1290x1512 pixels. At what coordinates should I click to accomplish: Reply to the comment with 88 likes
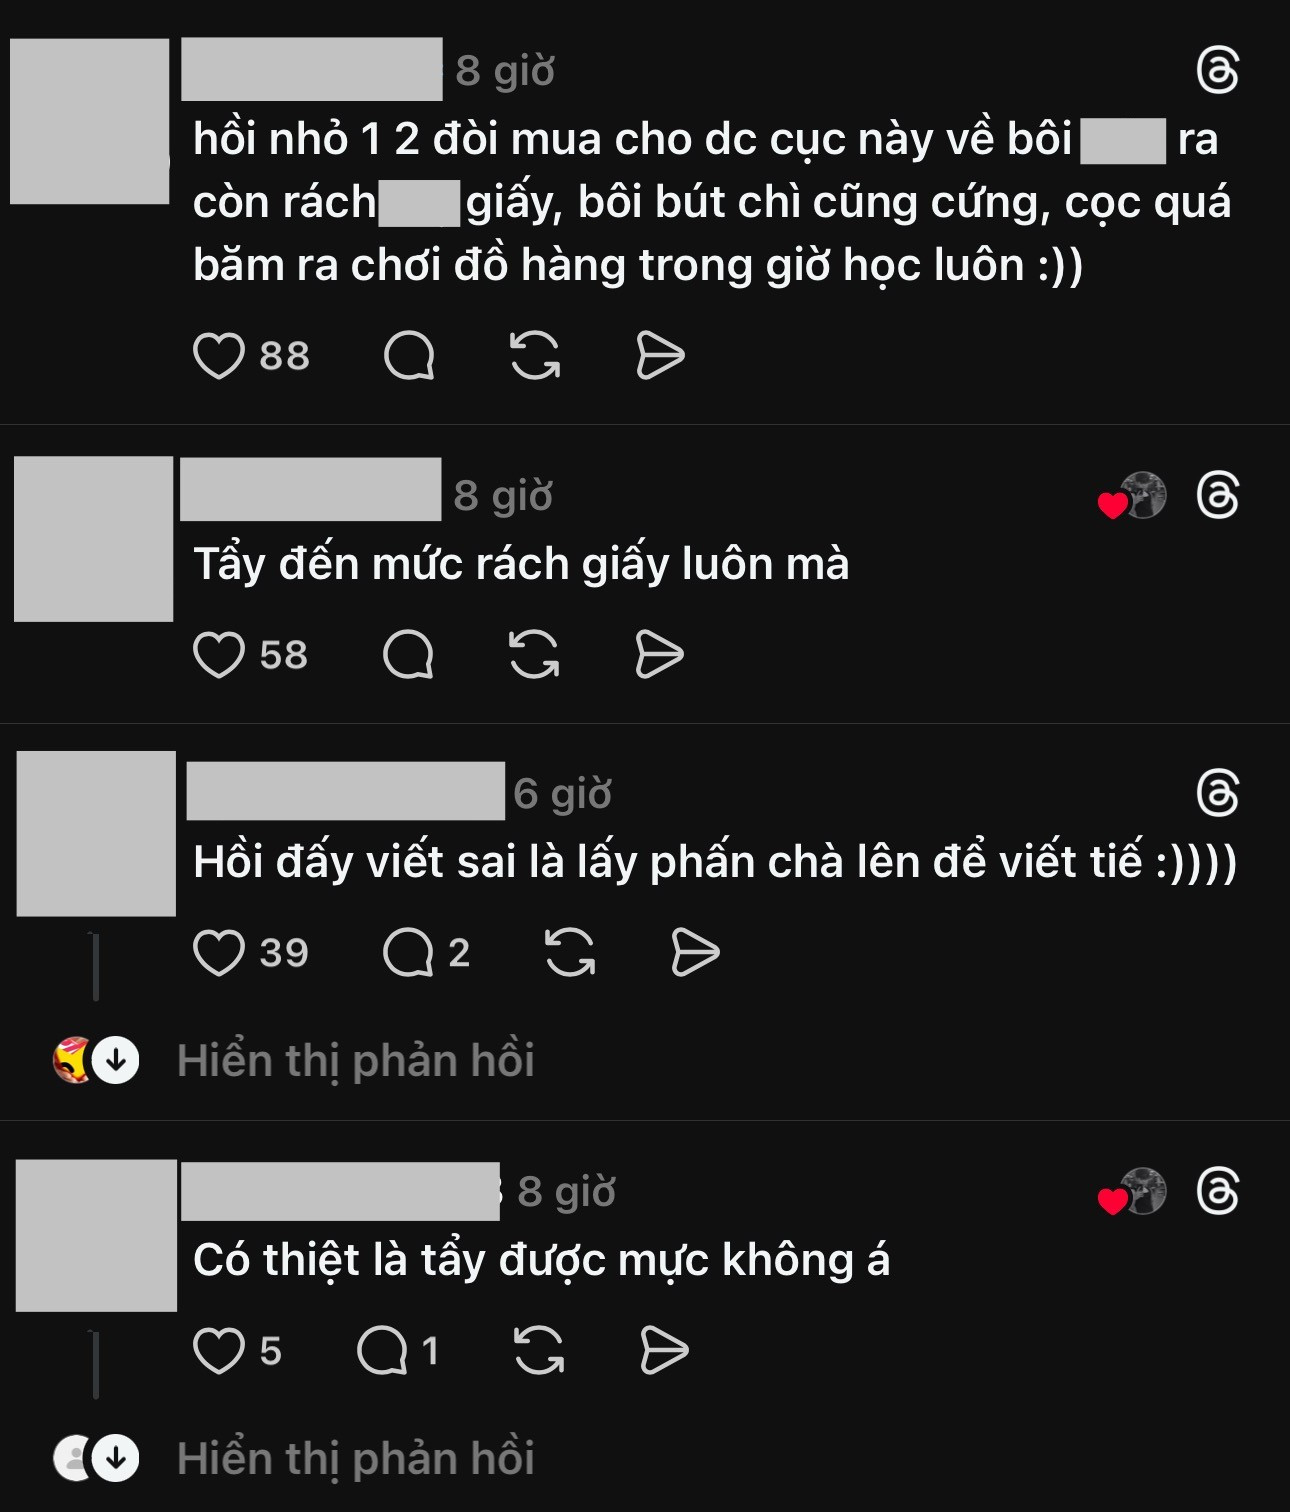(x=409, y=355)
